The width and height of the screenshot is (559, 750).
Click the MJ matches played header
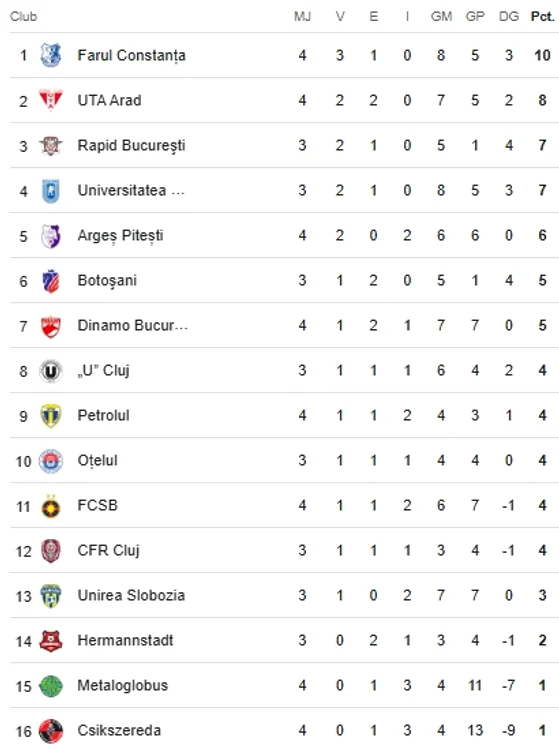(302, 16)
